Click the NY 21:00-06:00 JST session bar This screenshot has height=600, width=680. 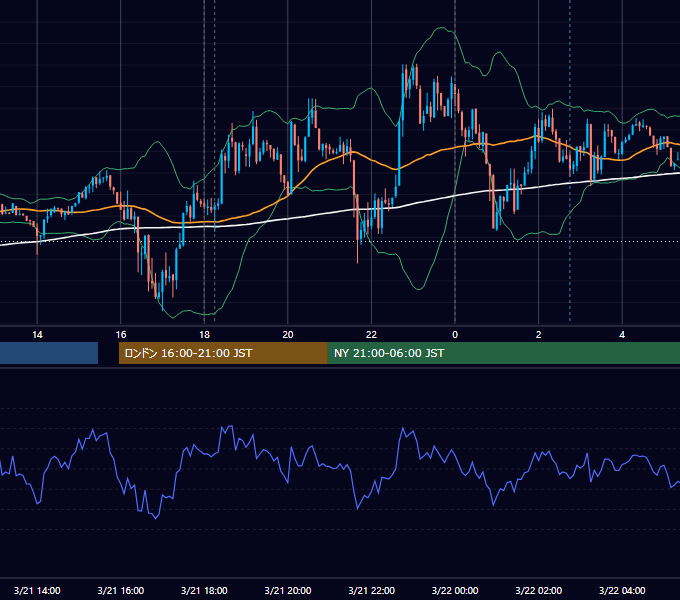(x=504, y=353)
